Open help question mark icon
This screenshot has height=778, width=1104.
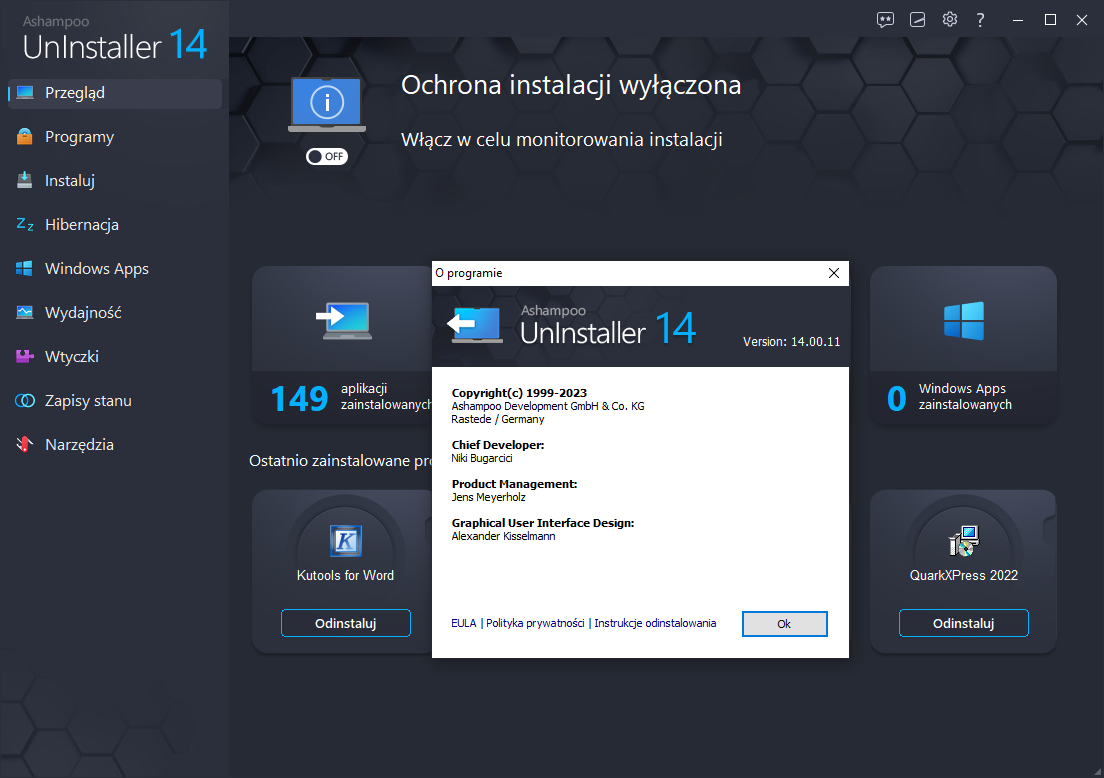click(x=980, y=20)
